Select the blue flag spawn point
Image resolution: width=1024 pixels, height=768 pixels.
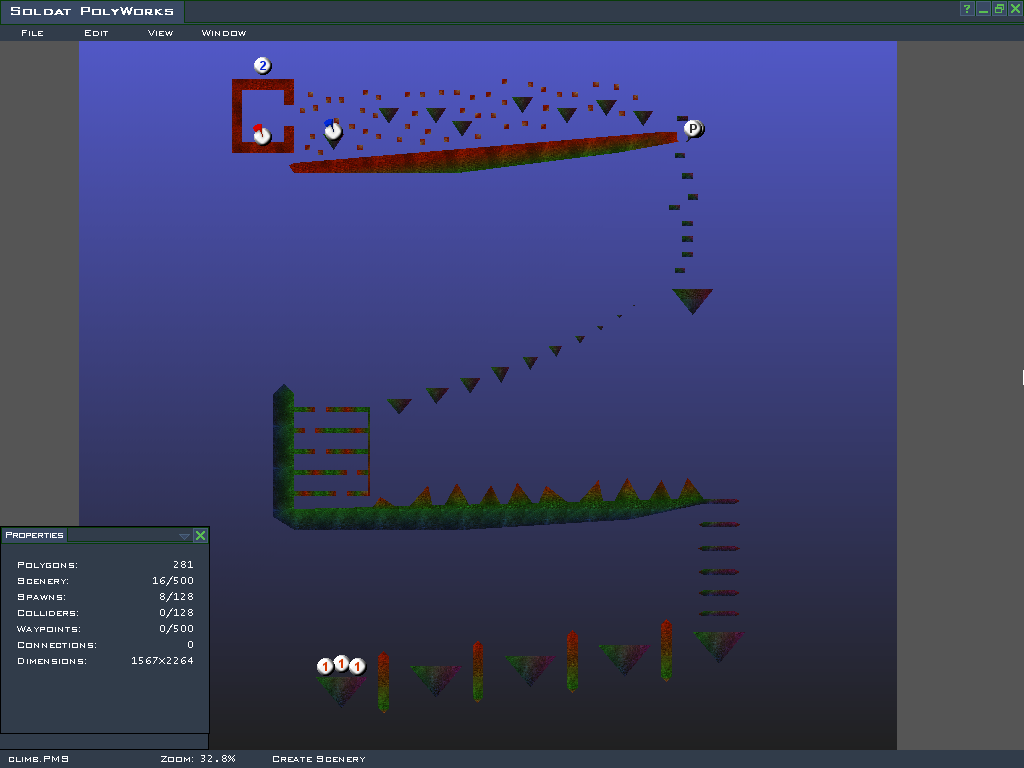(333, 130)
